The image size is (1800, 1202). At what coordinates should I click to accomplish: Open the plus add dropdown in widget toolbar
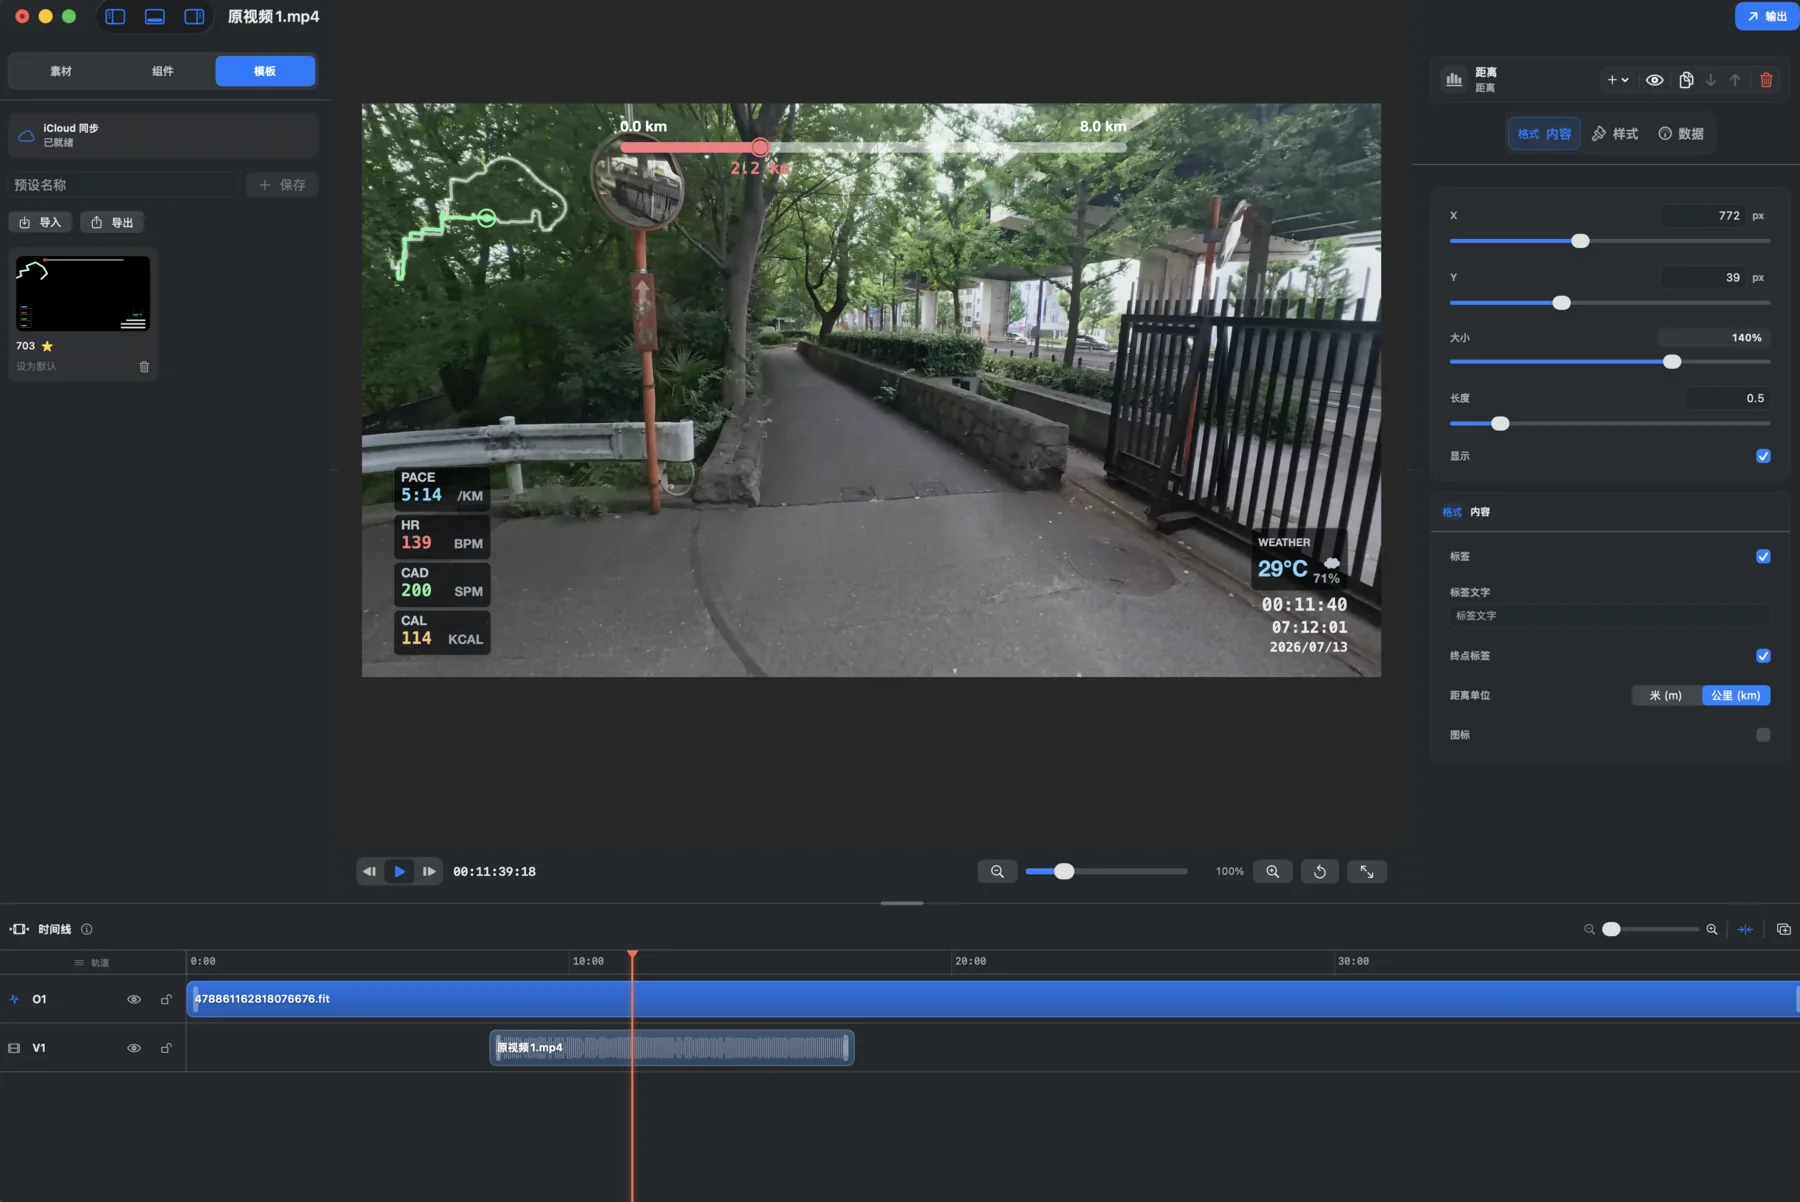[1617, 80]
